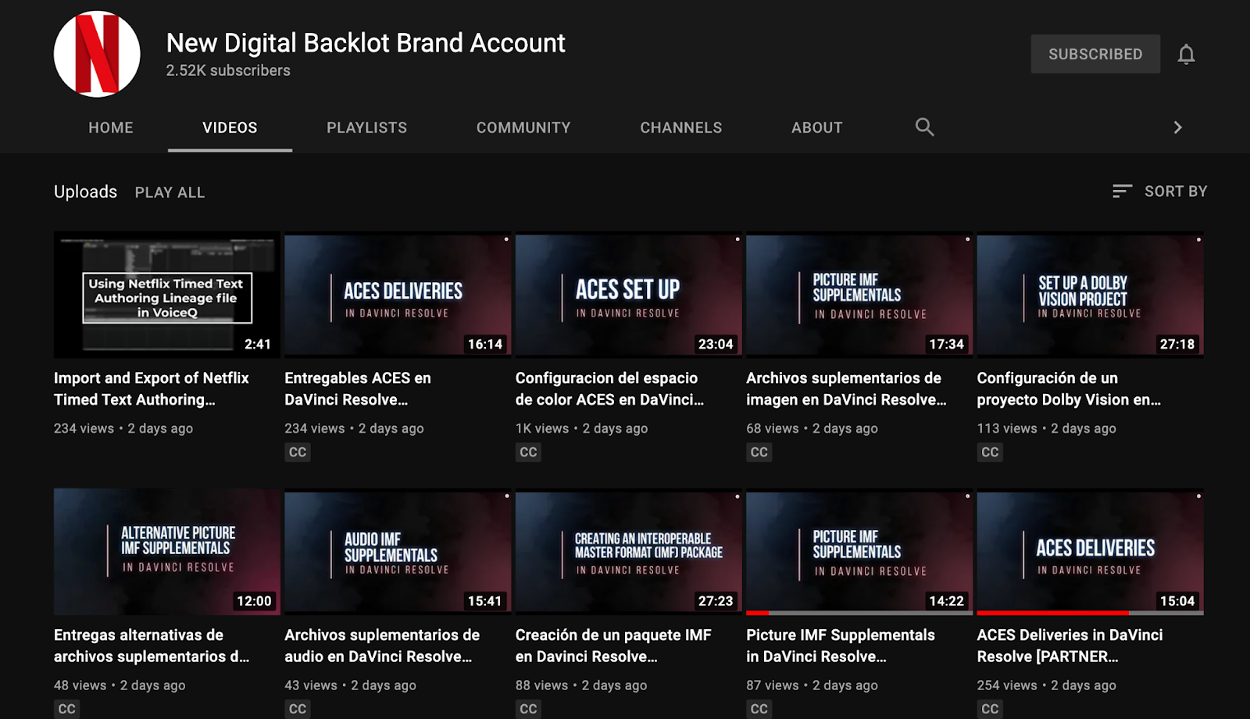Image resolution: width=1250 pixels, height=720 pixels.
Task: Click title Picture IMF Supplementals in DaVinci Resolve
Action: click(x=841, y=646)
